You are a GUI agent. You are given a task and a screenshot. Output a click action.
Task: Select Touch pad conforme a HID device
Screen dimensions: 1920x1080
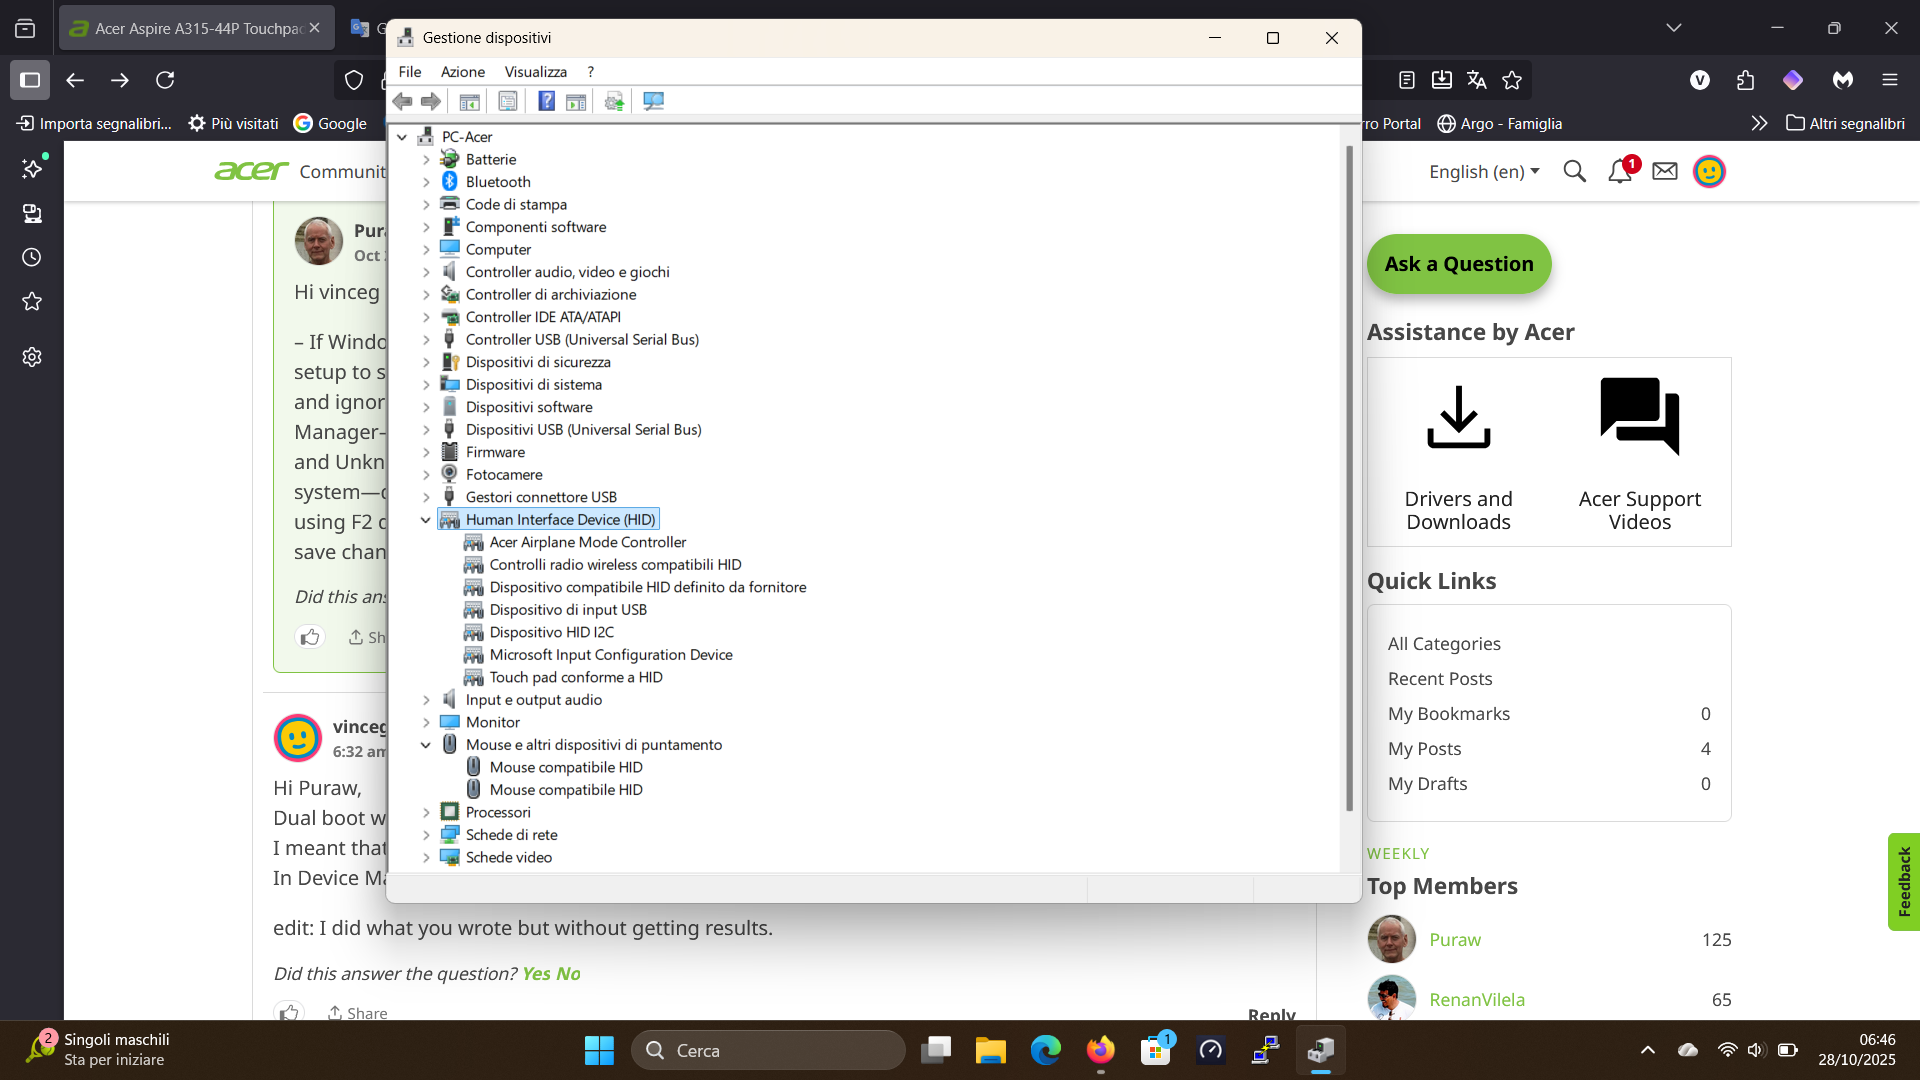(575, 677)
